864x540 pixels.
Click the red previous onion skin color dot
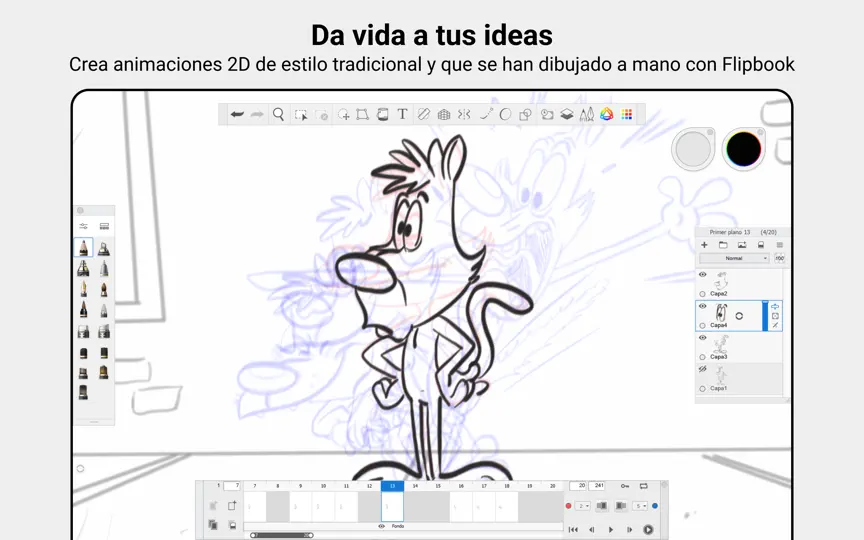(569, 506)
